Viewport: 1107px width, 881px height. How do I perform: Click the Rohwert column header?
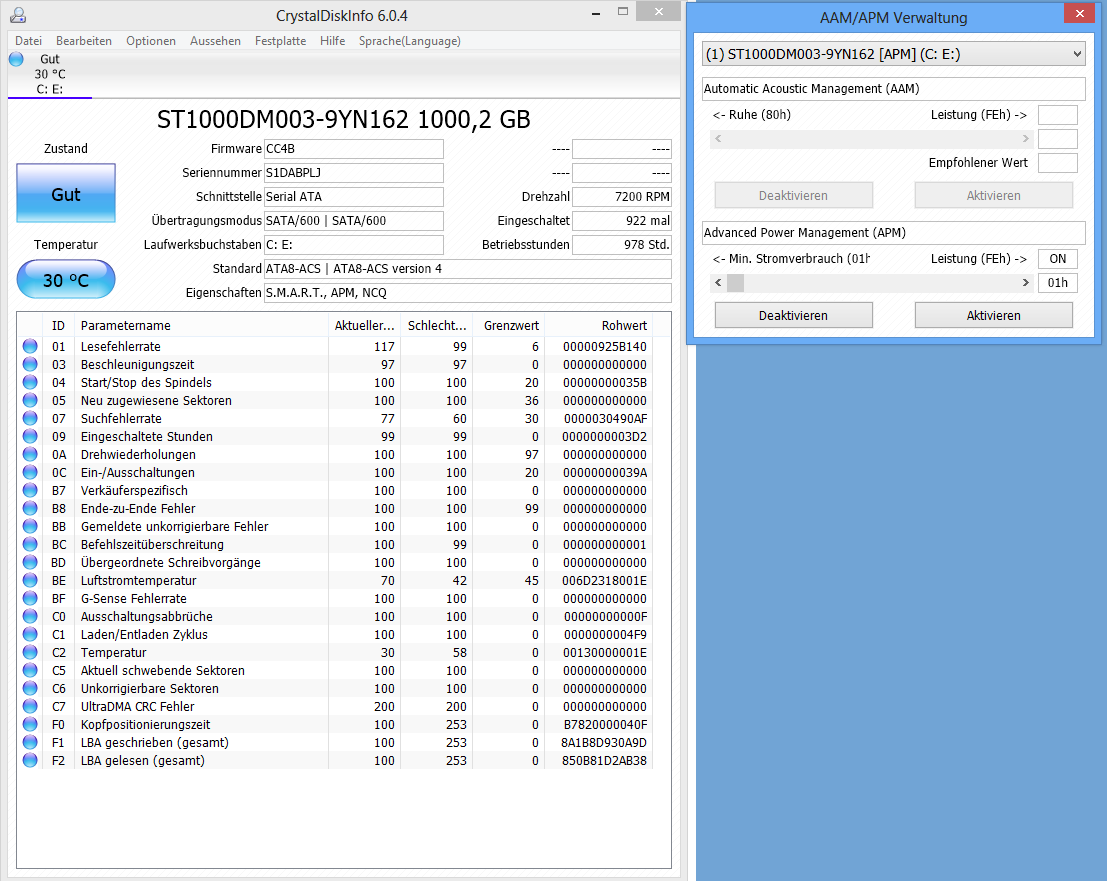click(598, 325)
